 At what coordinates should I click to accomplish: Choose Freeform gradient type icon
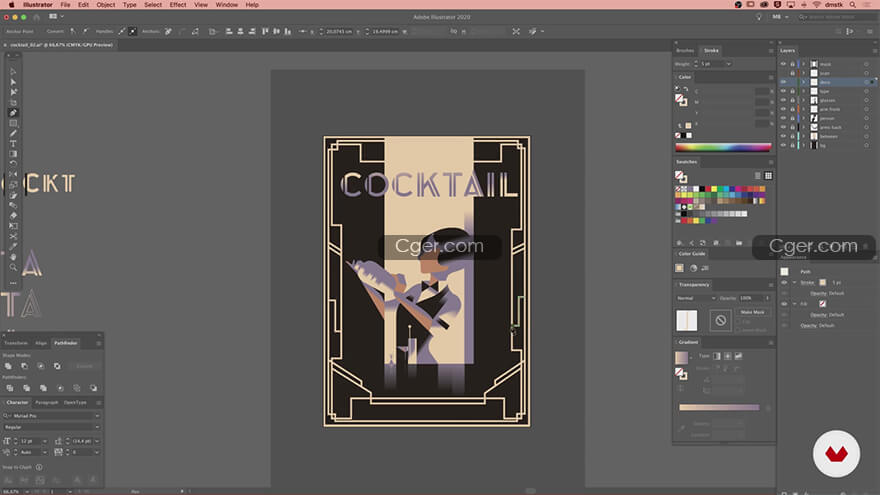click(x=738, y=356)
